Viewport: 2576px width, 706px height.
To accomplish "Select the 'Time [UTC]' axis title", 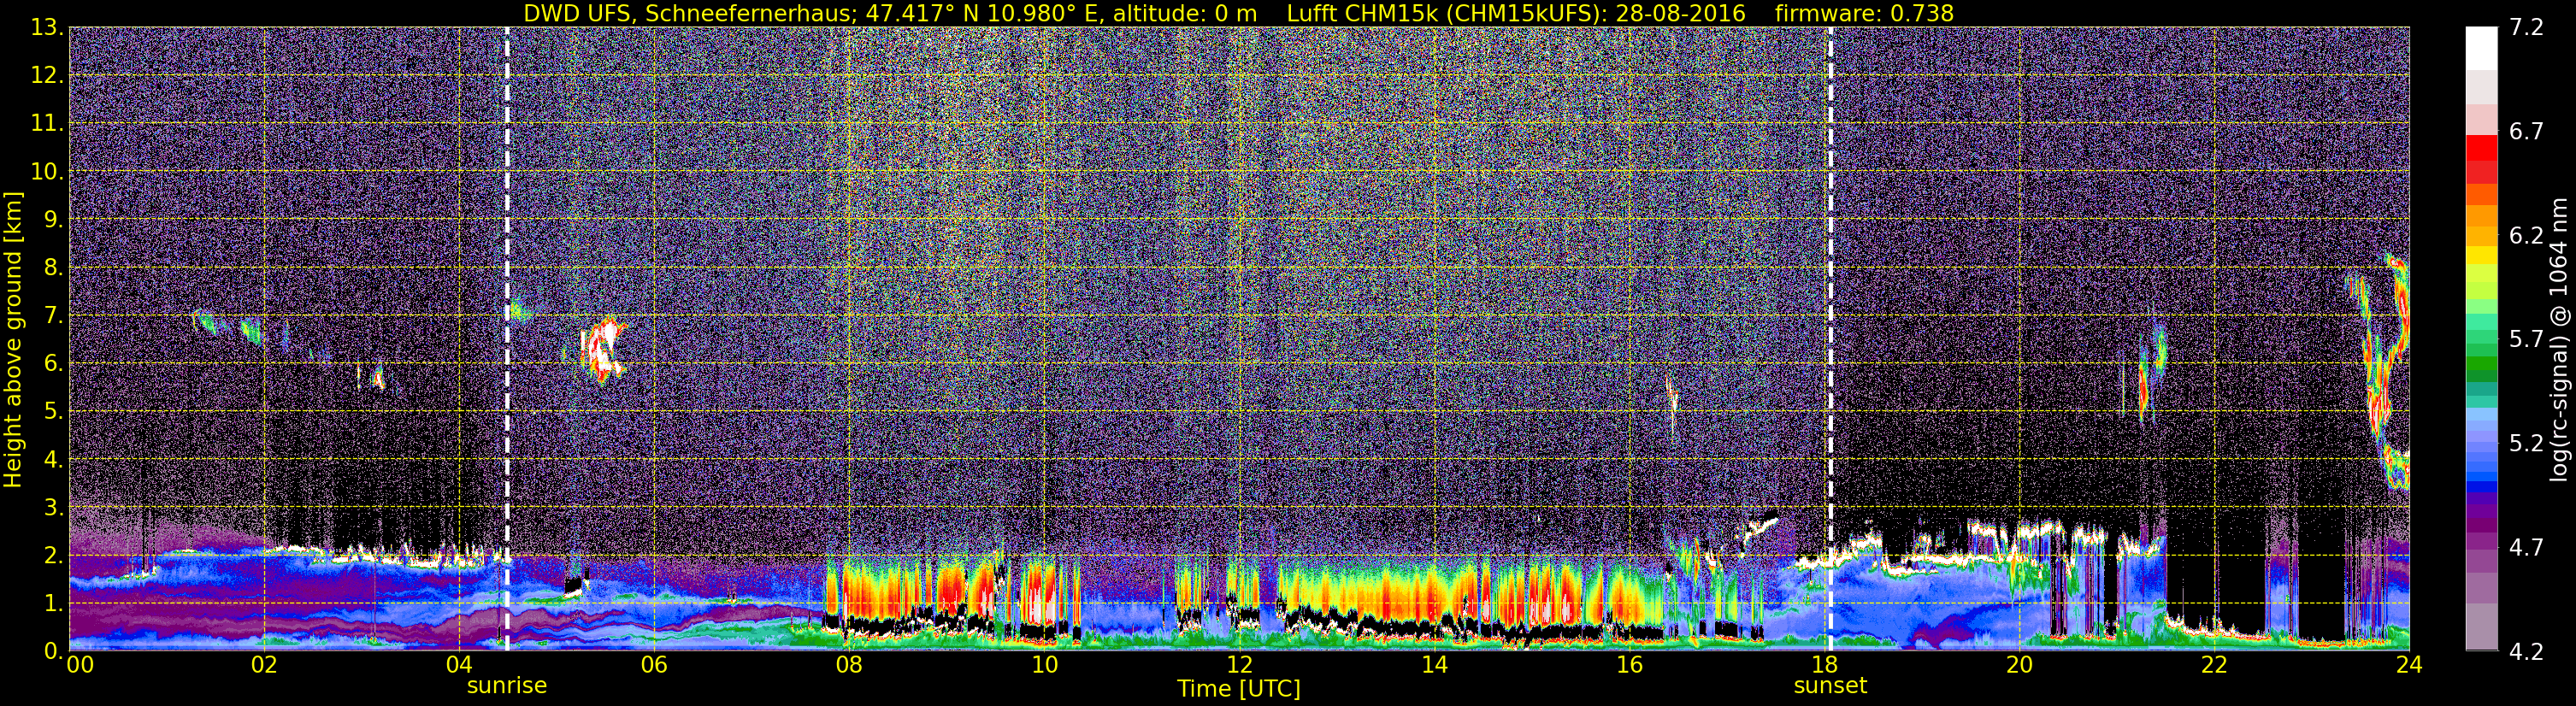I will (x=1239, y=689).
